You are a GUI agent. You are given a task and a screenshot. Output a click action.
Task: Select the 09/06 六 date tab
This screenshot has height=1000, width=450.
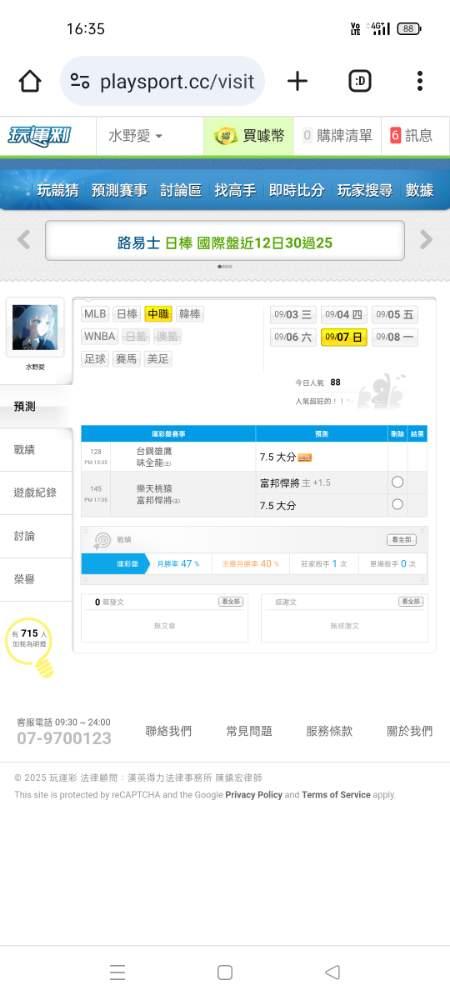293,337
